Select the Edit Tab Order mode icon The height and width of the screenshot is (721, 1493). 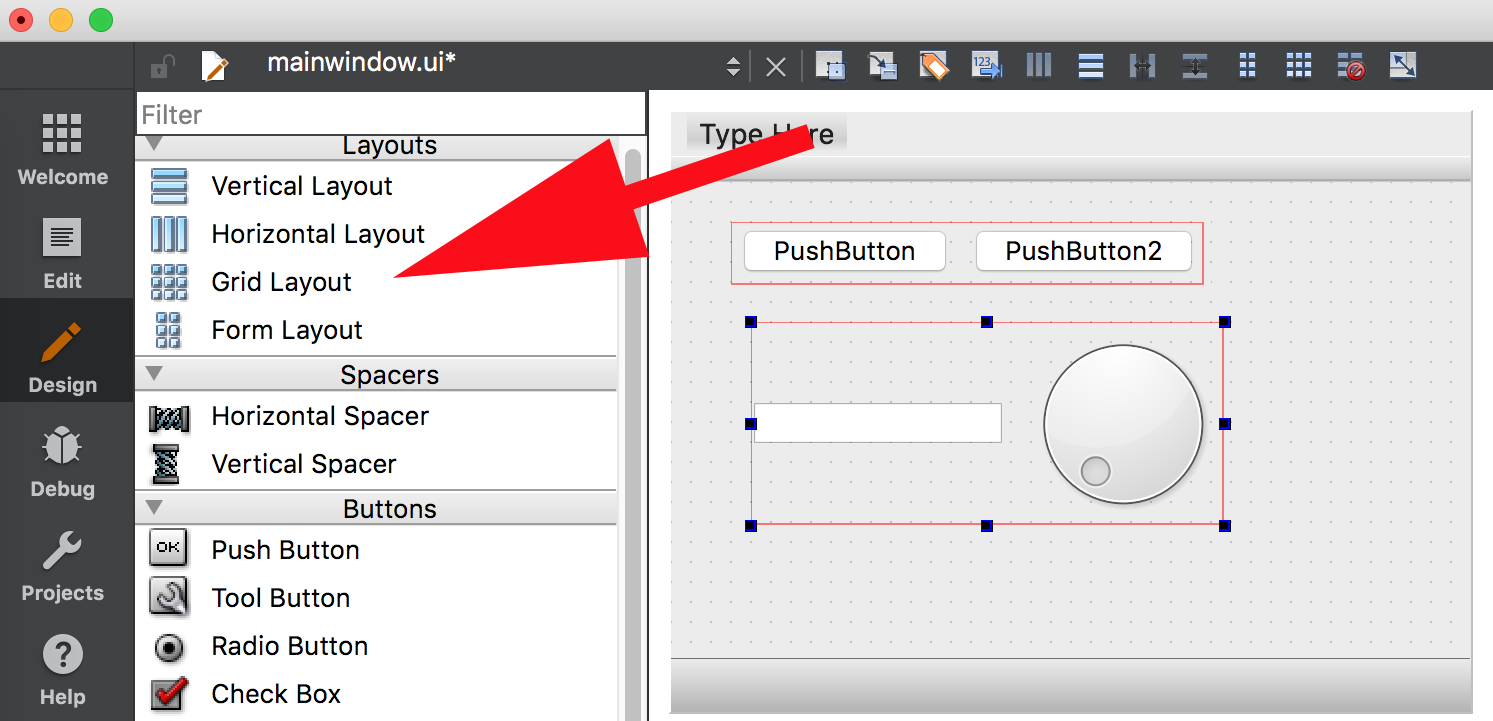click(x=987, y=65)
